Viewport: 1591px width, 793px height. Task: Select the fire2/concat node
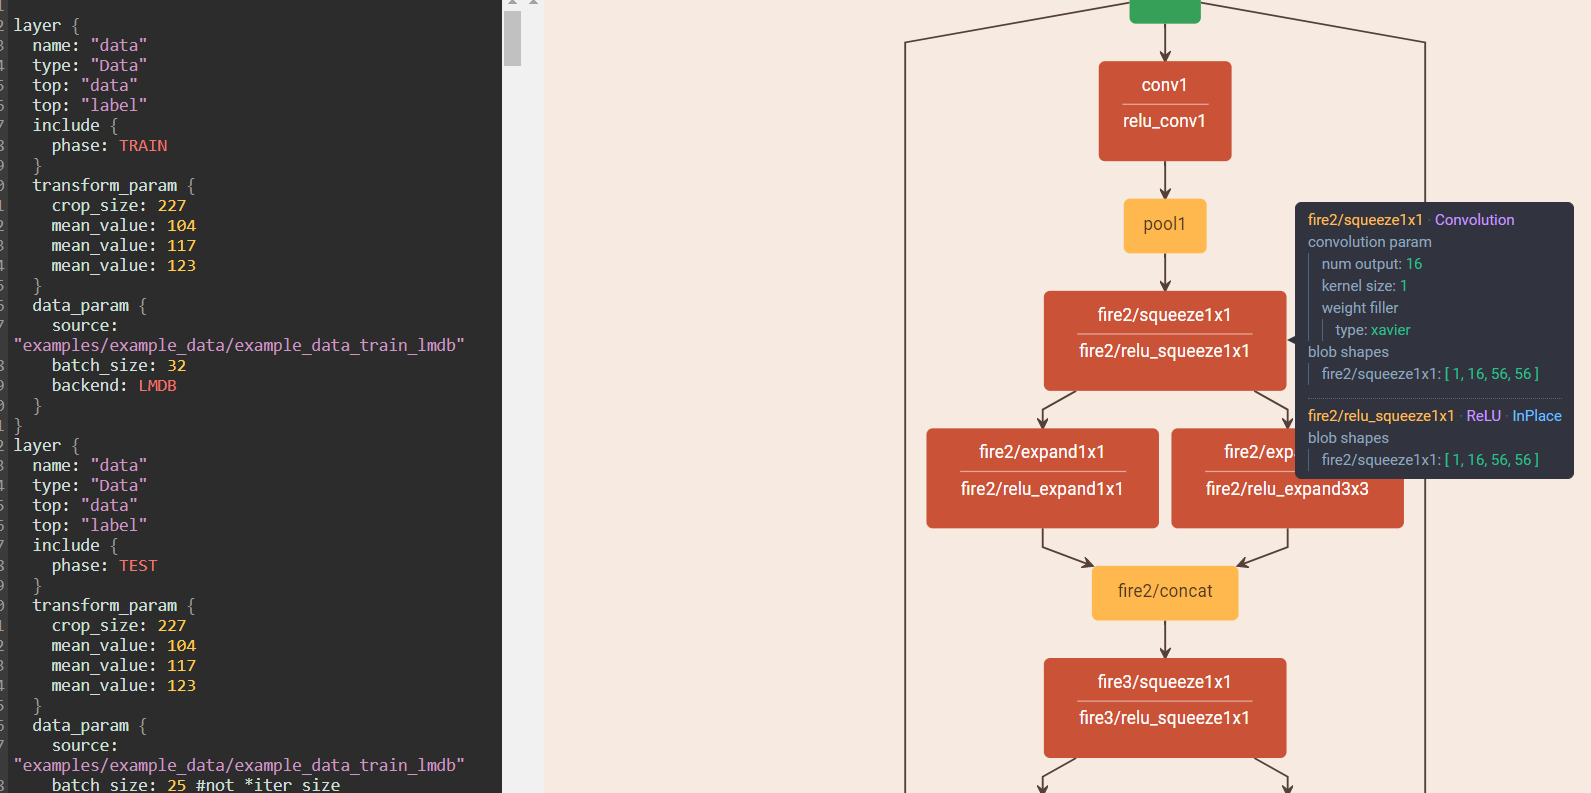click(x=1165, y=592)
